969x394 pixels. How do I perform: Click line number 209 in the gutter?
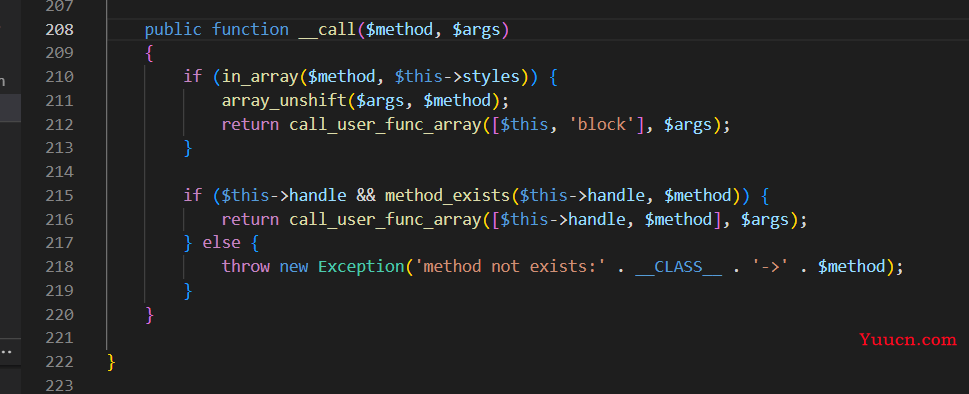click(x=59, y=53)
